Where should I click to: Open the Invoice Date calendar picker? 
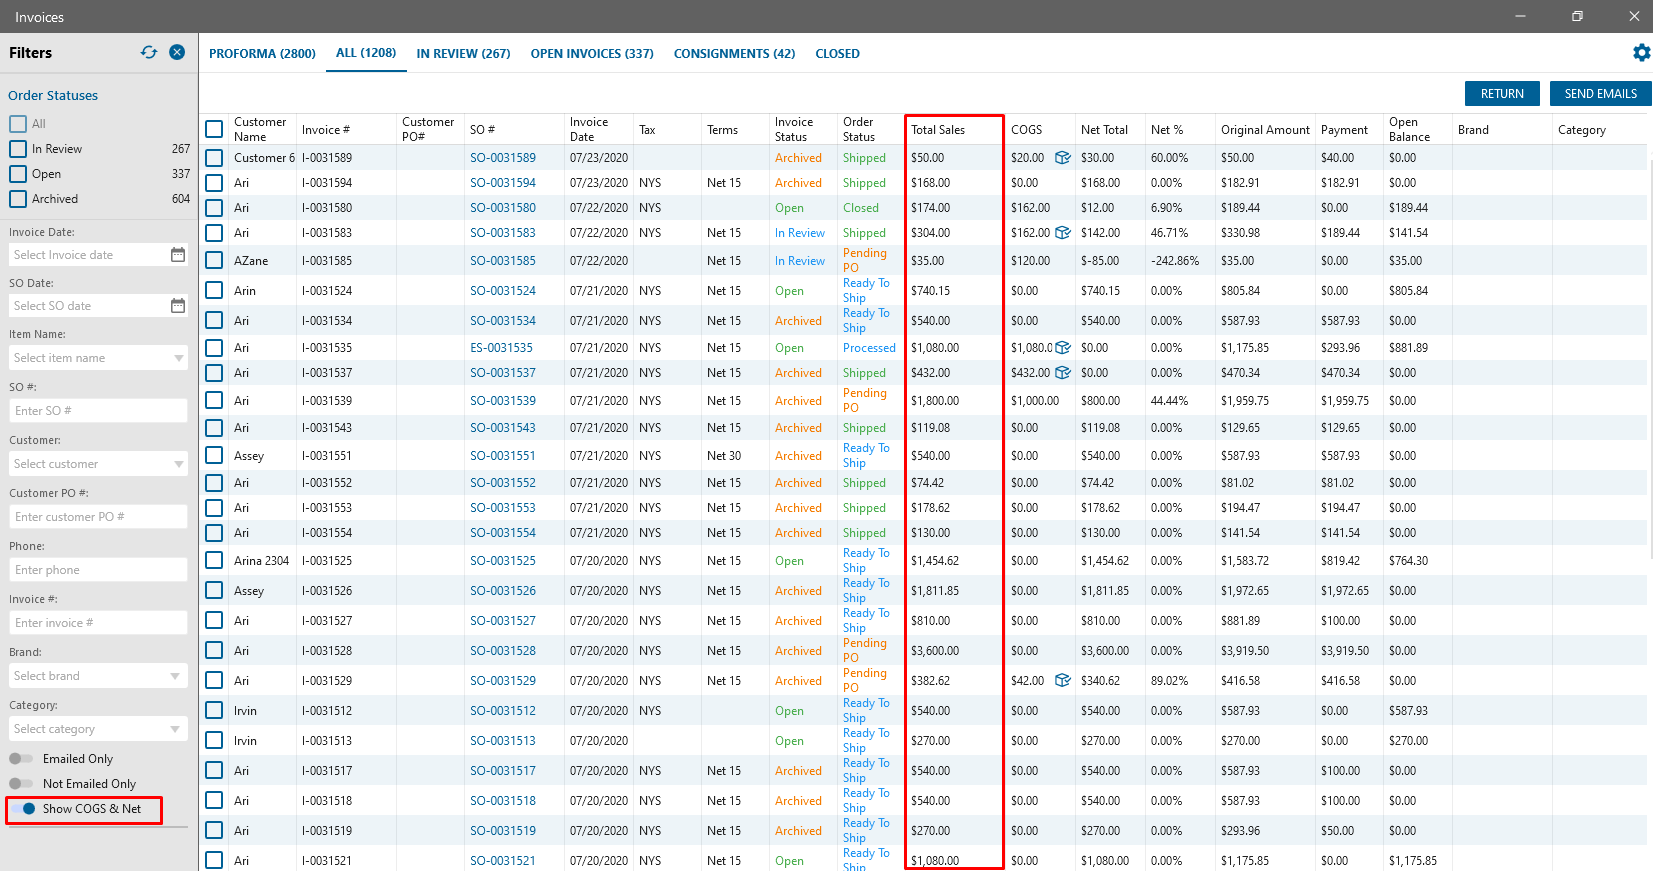pyautogui.click(x=178, y=255)
